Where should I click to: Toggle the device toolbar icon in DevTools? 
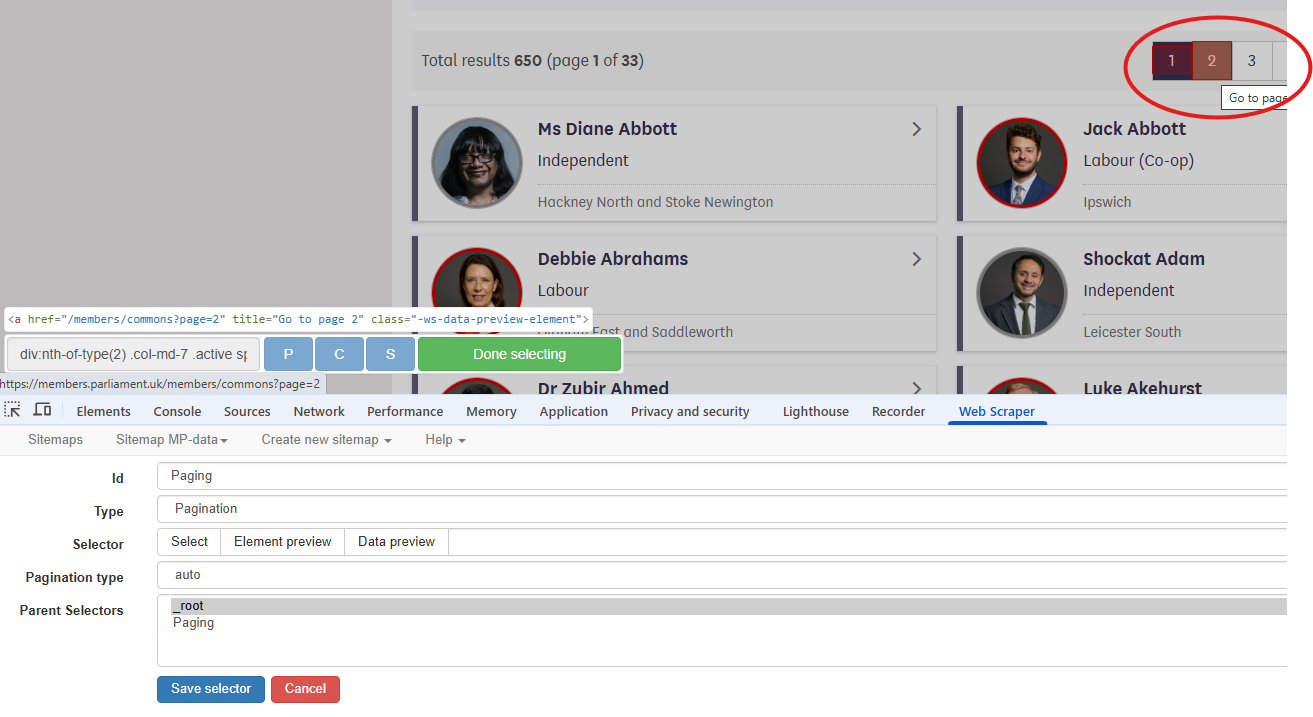[41, 409]
